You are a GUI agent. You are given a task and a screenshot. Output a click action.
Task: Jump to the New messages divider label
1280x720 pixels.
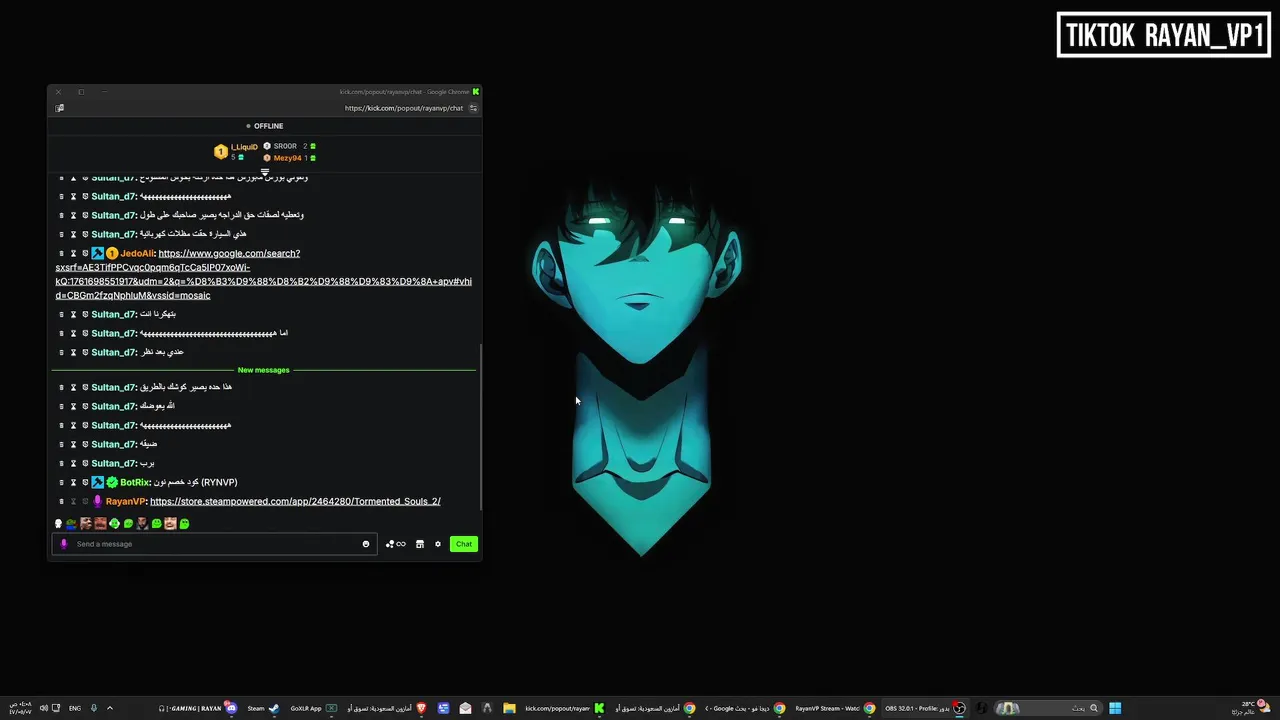[x=263, y=370]
